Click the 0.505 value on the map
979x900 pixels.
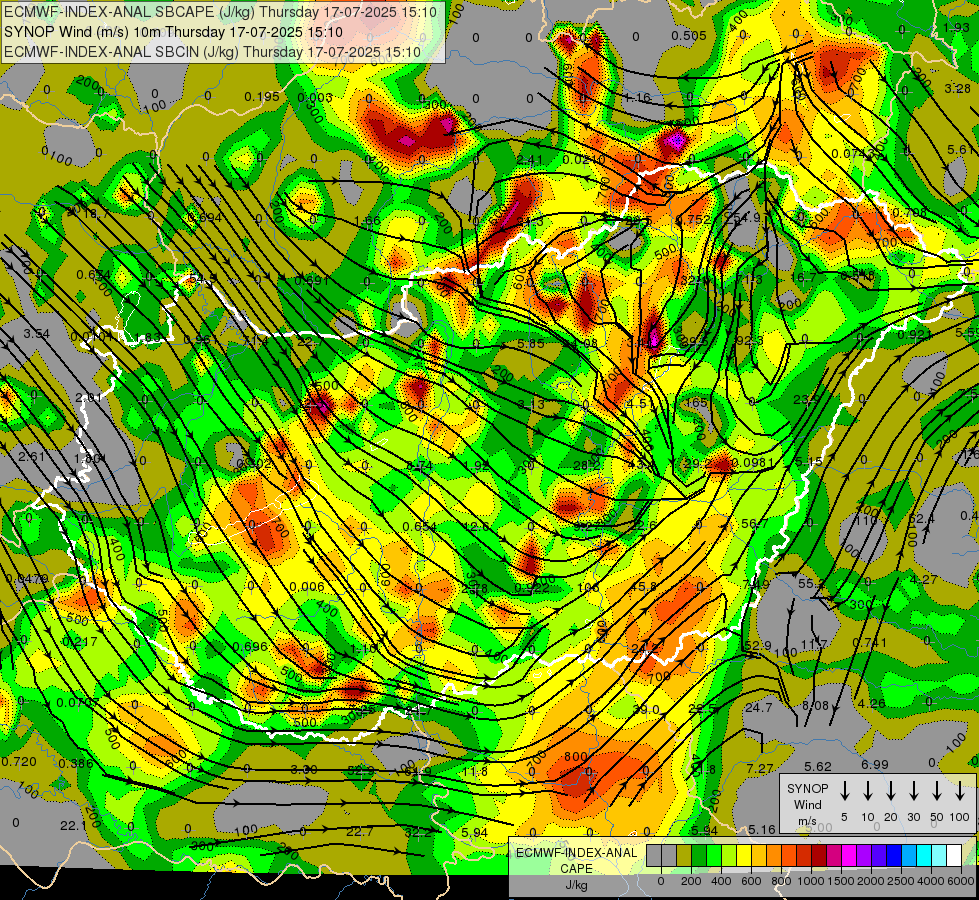click(689, 36)
